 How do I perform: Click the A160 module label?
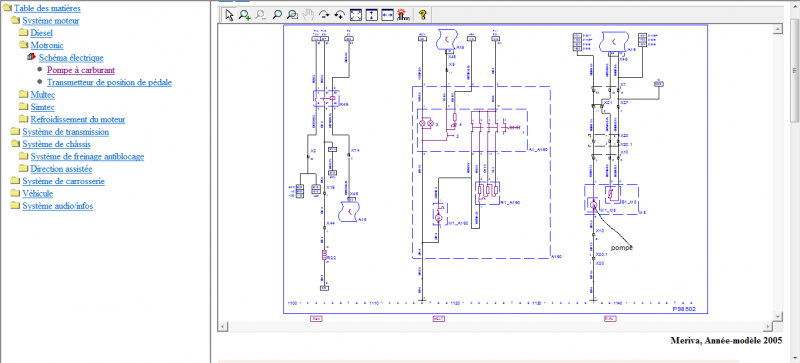tap(557, 256)
